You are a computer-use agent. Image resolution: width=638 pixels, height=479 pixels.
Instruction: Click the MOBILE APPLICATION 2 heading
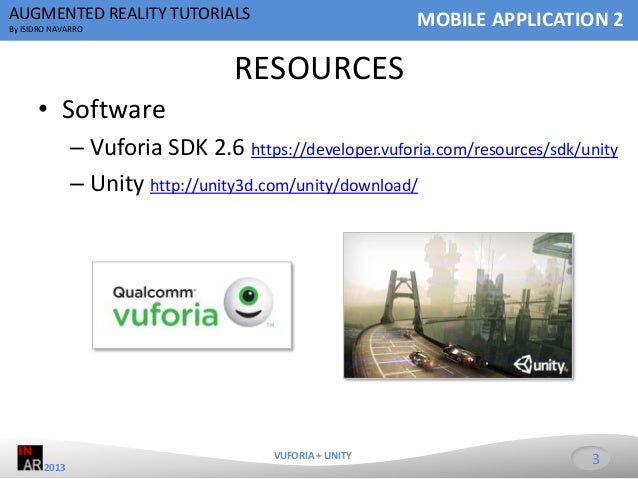pyautogui.click(x=520, y=20)
